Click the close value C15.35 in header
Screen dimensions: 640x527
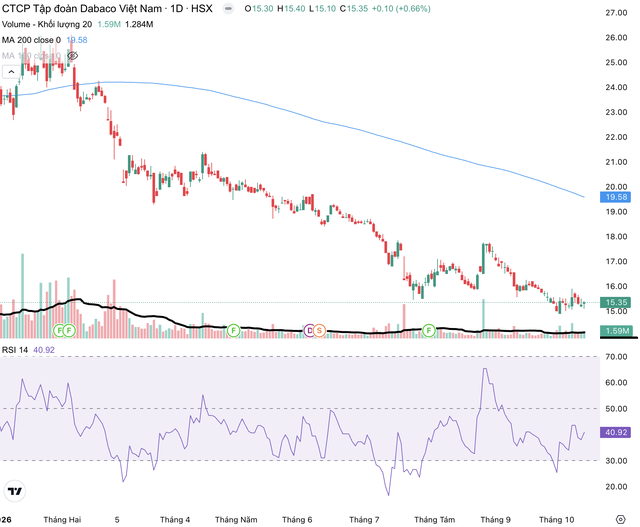pyautogui.click(x=354, y=9)
